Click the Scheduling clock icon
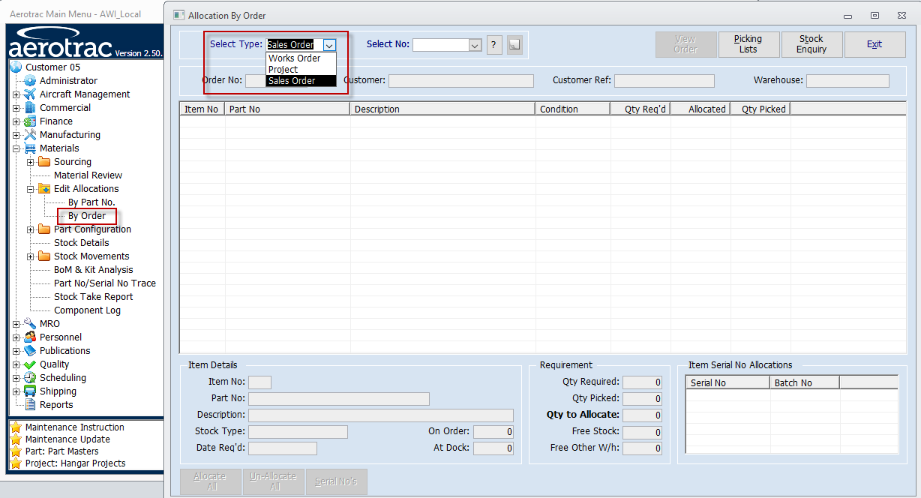 pyautogui.click(x=30, y=378)
